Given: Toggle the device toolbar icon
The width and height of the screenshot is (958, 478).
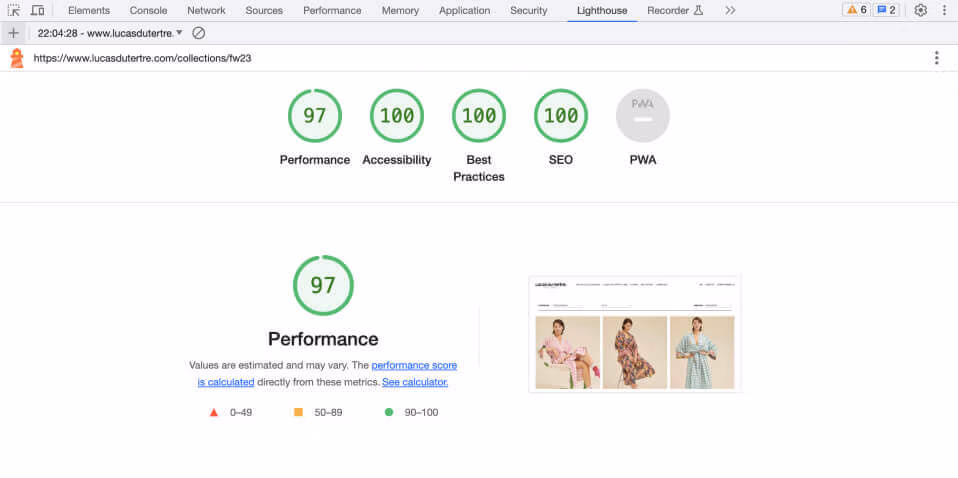Looking at the screenshot, I should (37, 10).
